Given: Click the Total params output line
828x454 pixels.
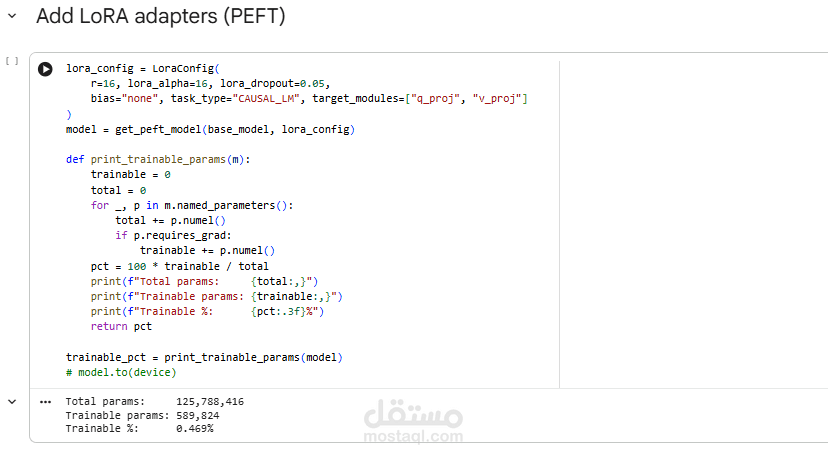Looking at the screenshot, I should pos(154,401).
